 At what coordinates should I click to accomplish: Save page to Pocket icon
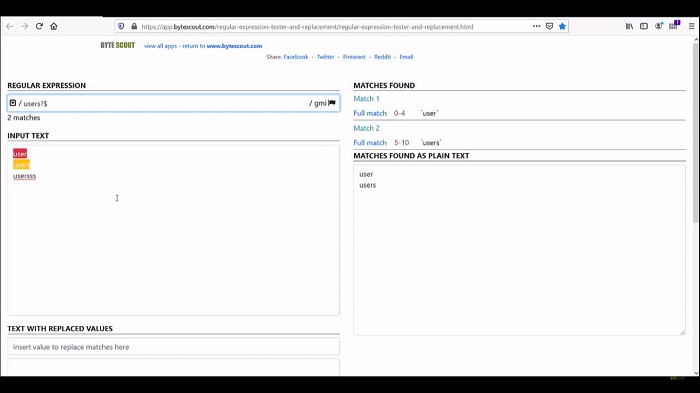[550, 26]
